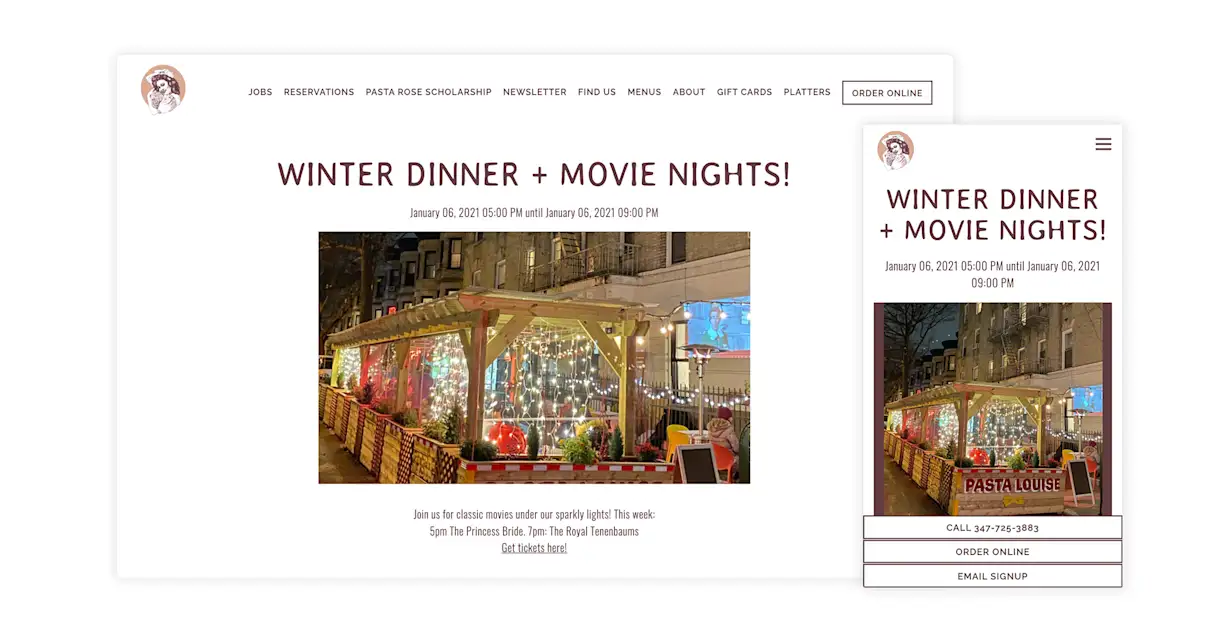This screenshot has height=633, width=1219.
Task: Tap mobile Order Online button
Action: coord(992,552)
